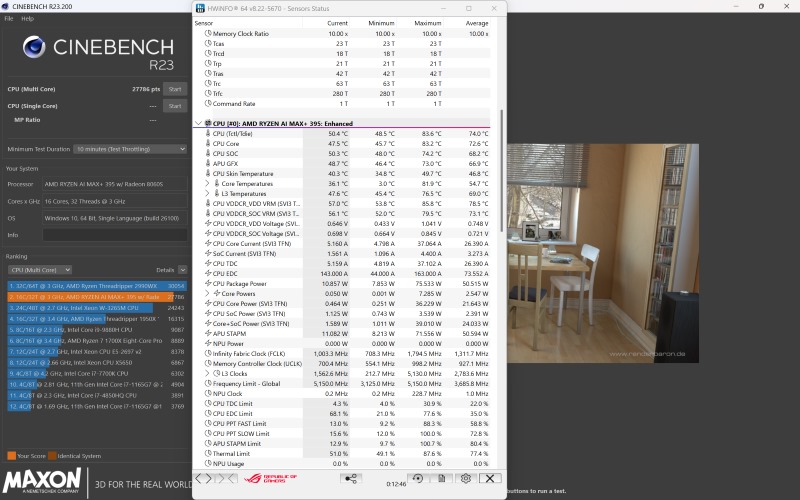The width and height of the screenshot is (800, 500).
Task: Select the NPU Usage row
Action: 342,464
